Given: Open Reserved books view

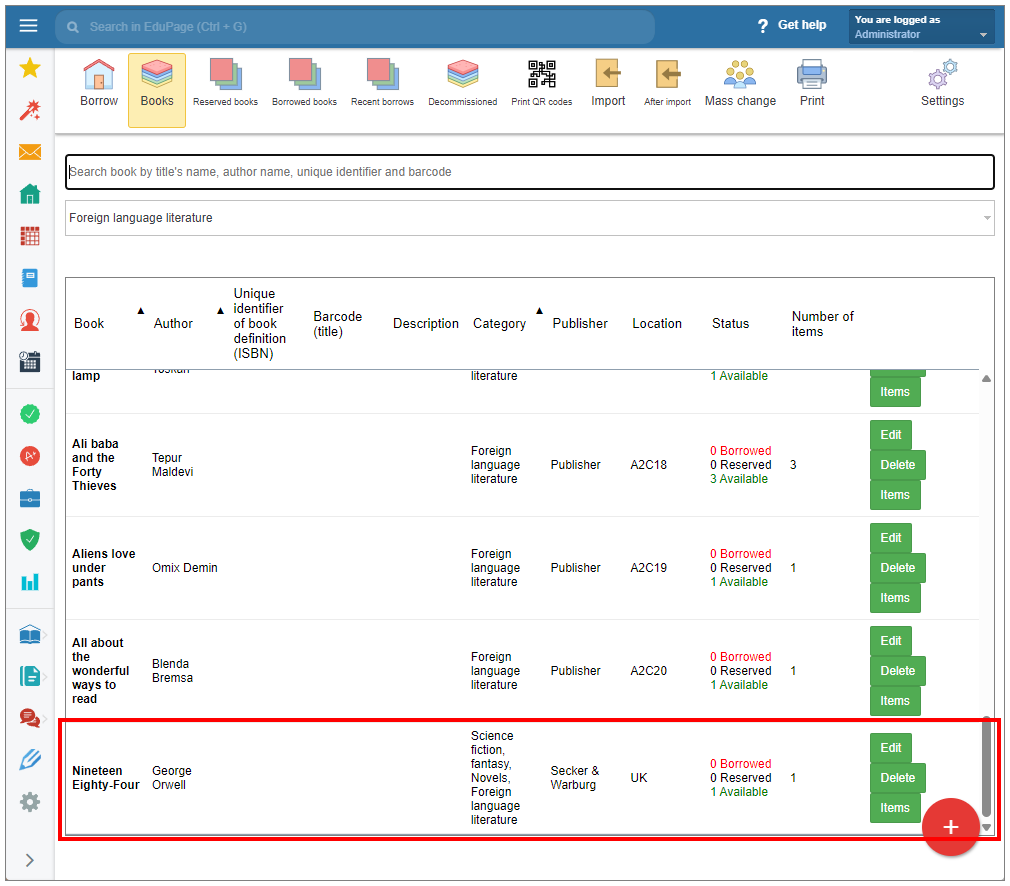Looking at the screenshot, I should coord(225,84).
